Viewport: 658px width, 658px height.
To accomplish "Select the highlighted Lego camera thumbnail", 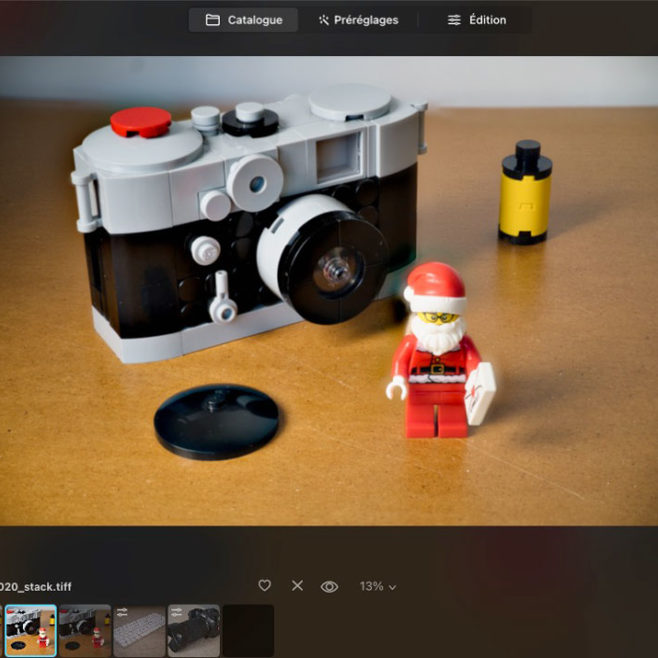I will [31, 631].
